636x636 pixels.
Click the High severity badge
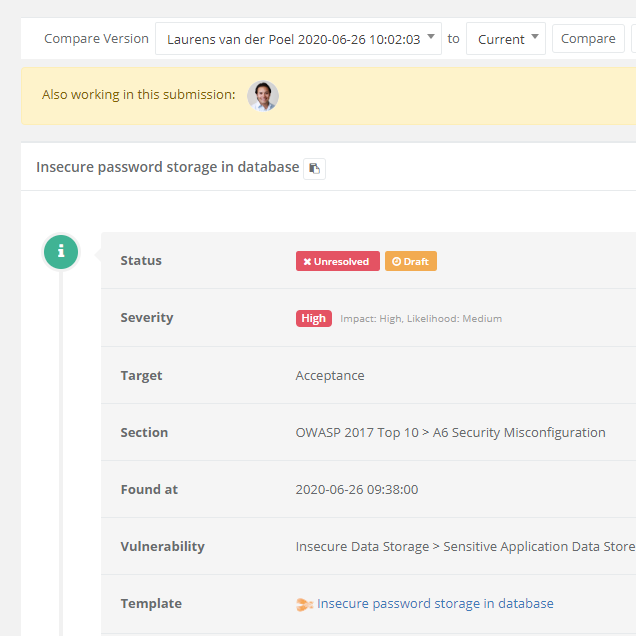[x=314, y=318]
